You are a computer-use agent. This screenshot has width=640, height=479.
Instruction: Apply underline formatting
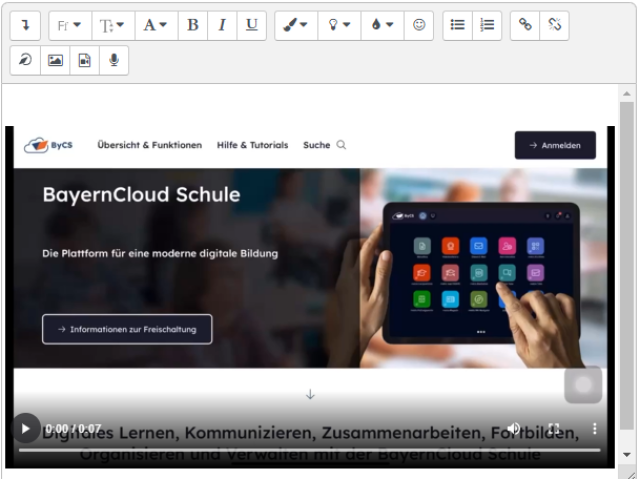[x=251, y=26]
